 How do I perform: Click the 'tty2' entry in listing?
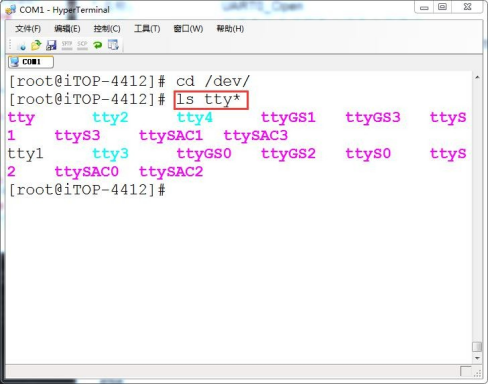(110, 118)
